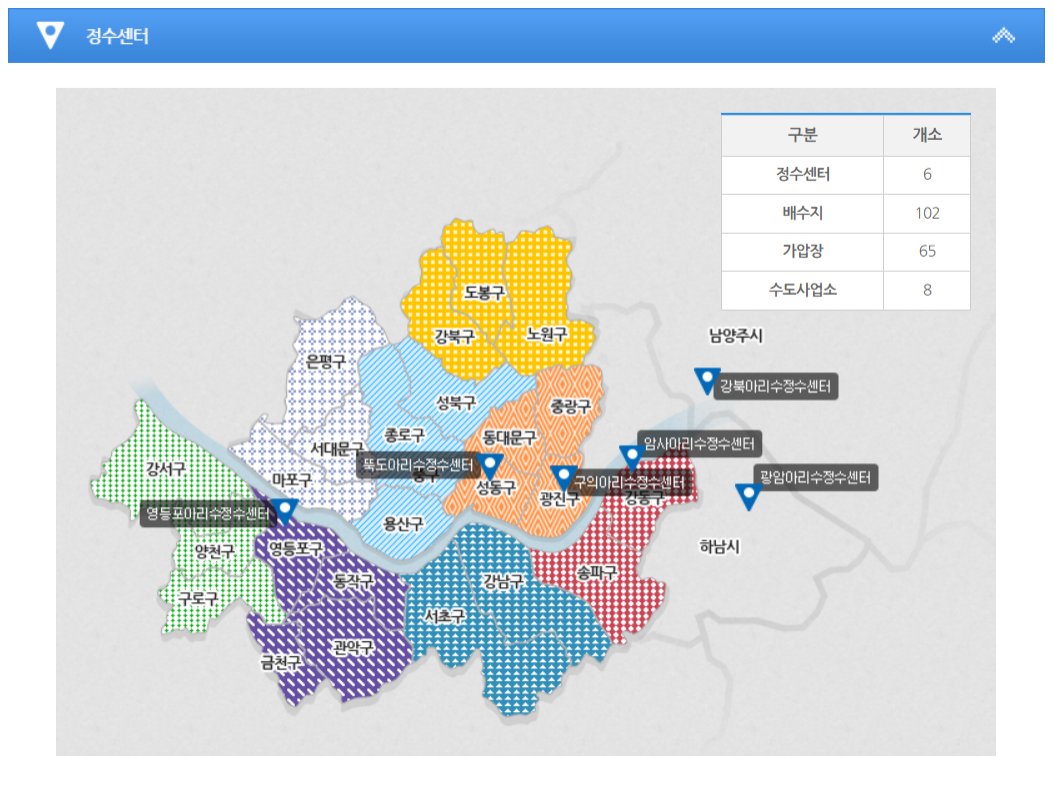The height and width of the screenshot is (791, 1054).
Task: Click the 강북아리수정수센터 map pin
Action: click(x=707, y=382)
